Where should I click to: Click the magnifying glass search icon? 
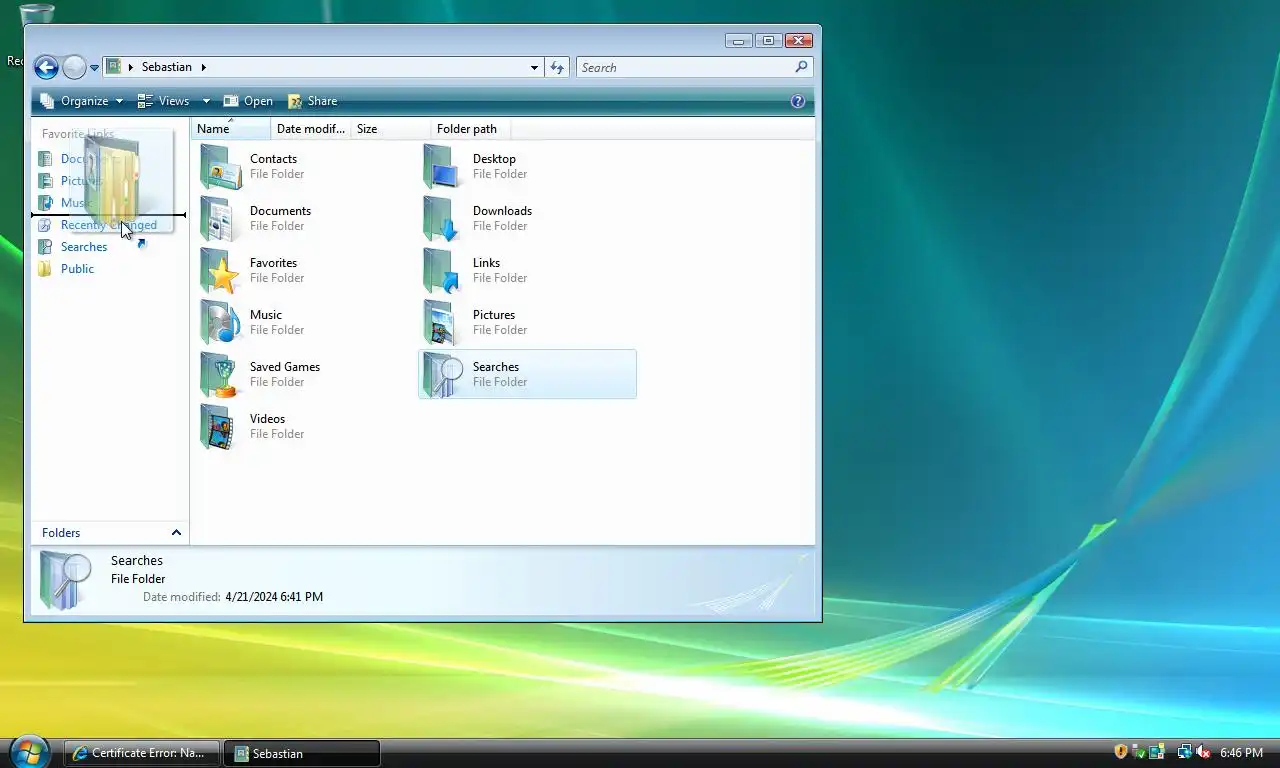click(801, 67)
